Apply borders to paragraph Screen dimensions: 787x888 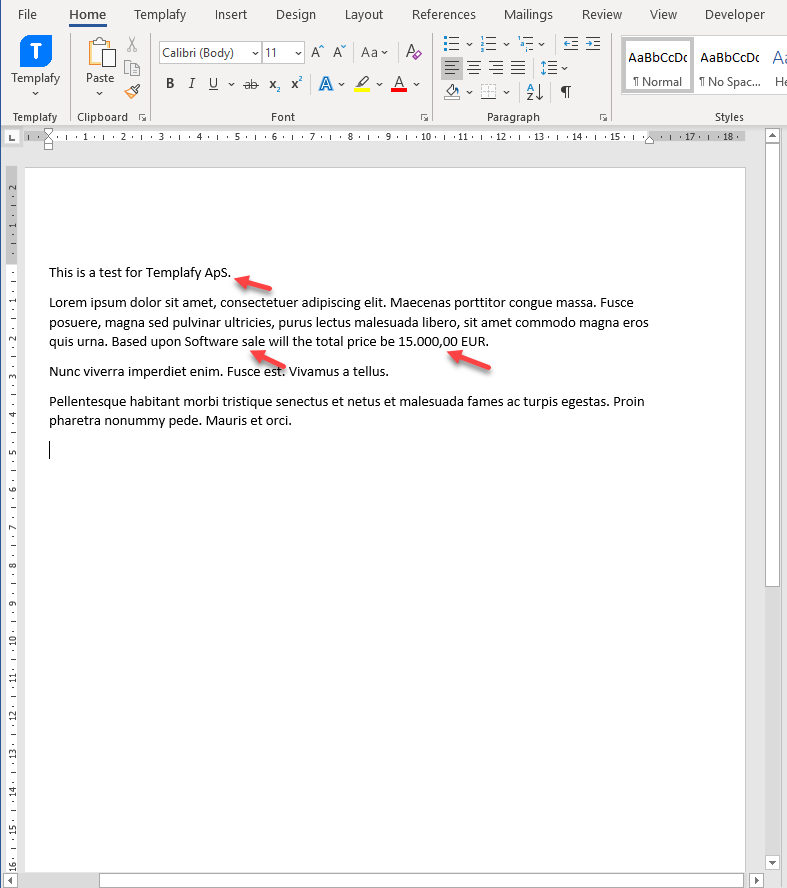pyautogui.click(x=488, y=92)
